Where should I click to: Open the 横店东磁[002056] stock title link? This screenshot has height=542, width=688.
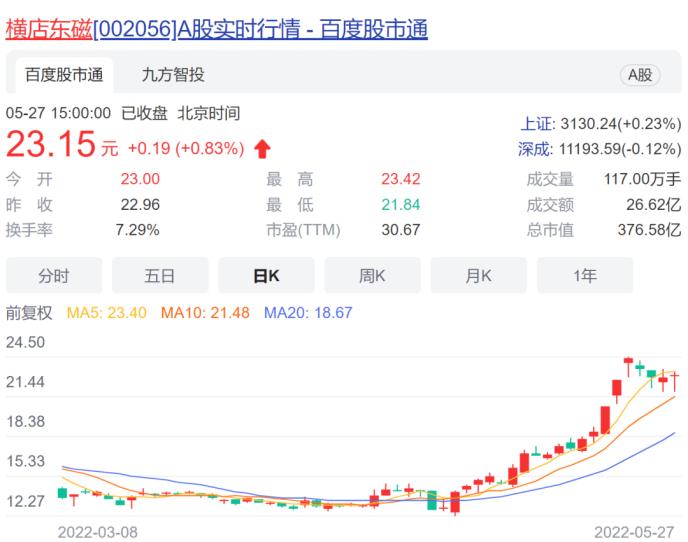click(216, 29)
